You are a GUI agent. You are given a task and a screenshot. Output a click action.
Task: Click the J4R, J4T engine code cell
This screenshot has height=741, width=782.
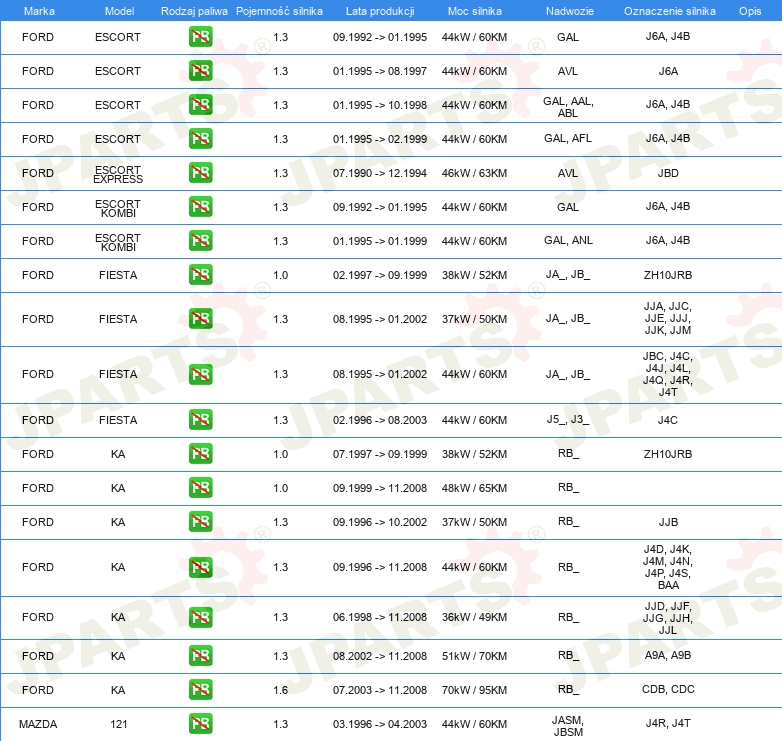pos(668,723)
